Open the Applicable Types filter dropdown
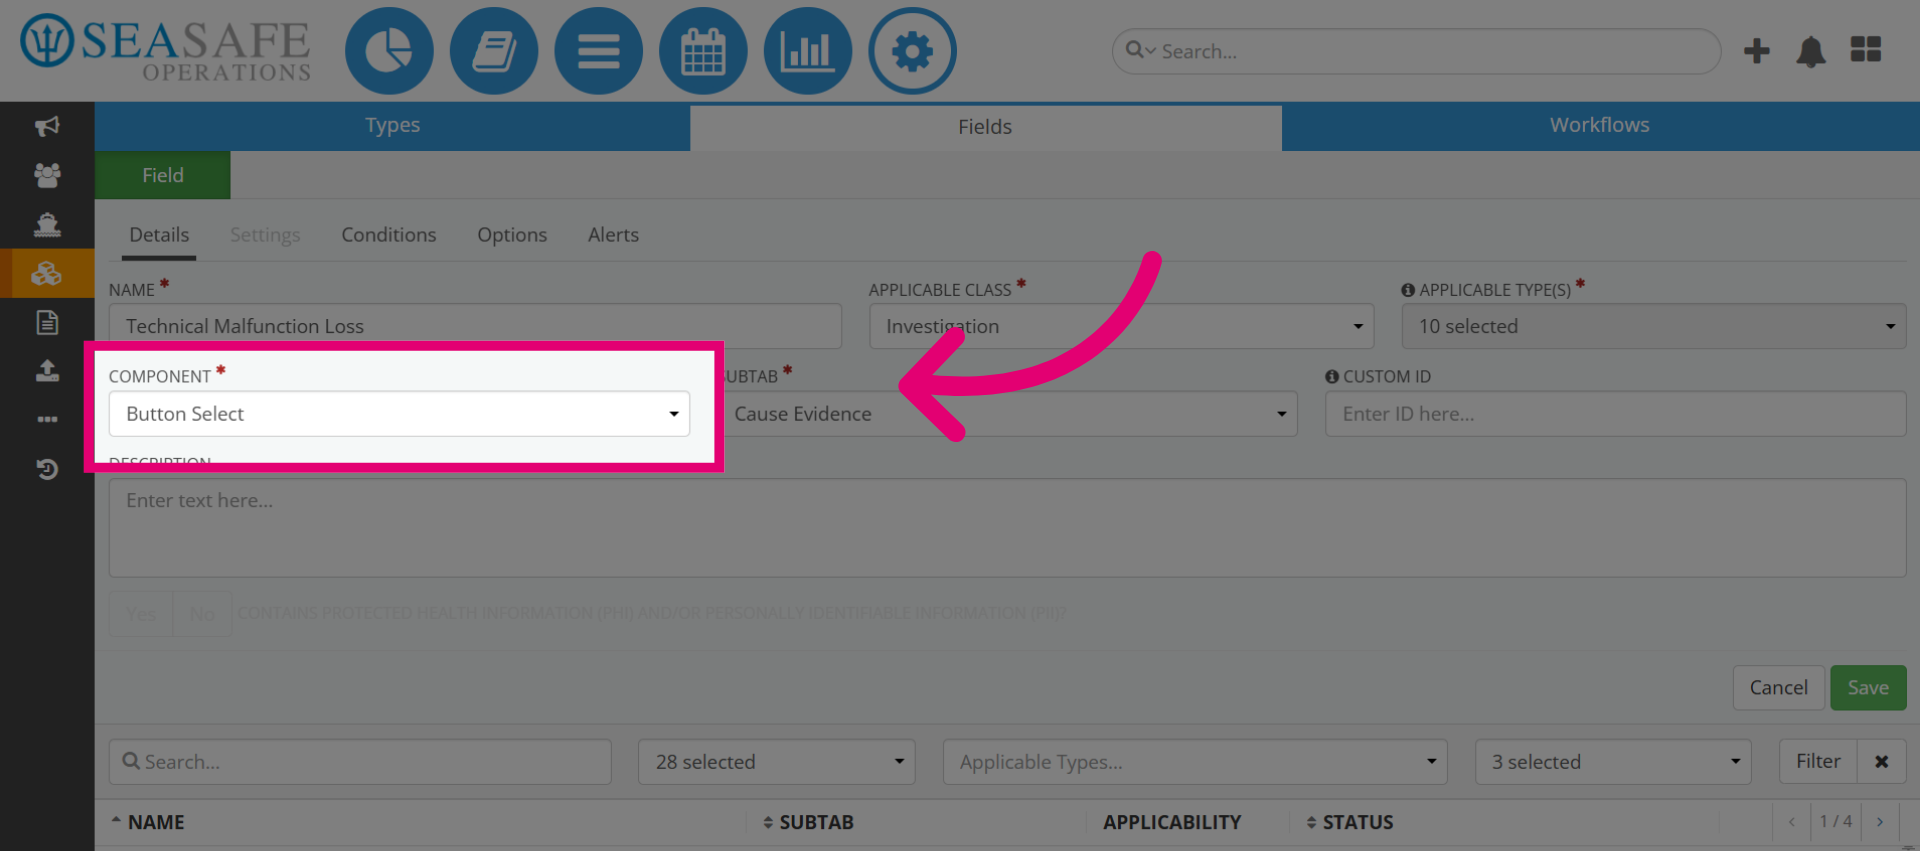This screenshot has height=851, width=1920. click(1195, 762)
